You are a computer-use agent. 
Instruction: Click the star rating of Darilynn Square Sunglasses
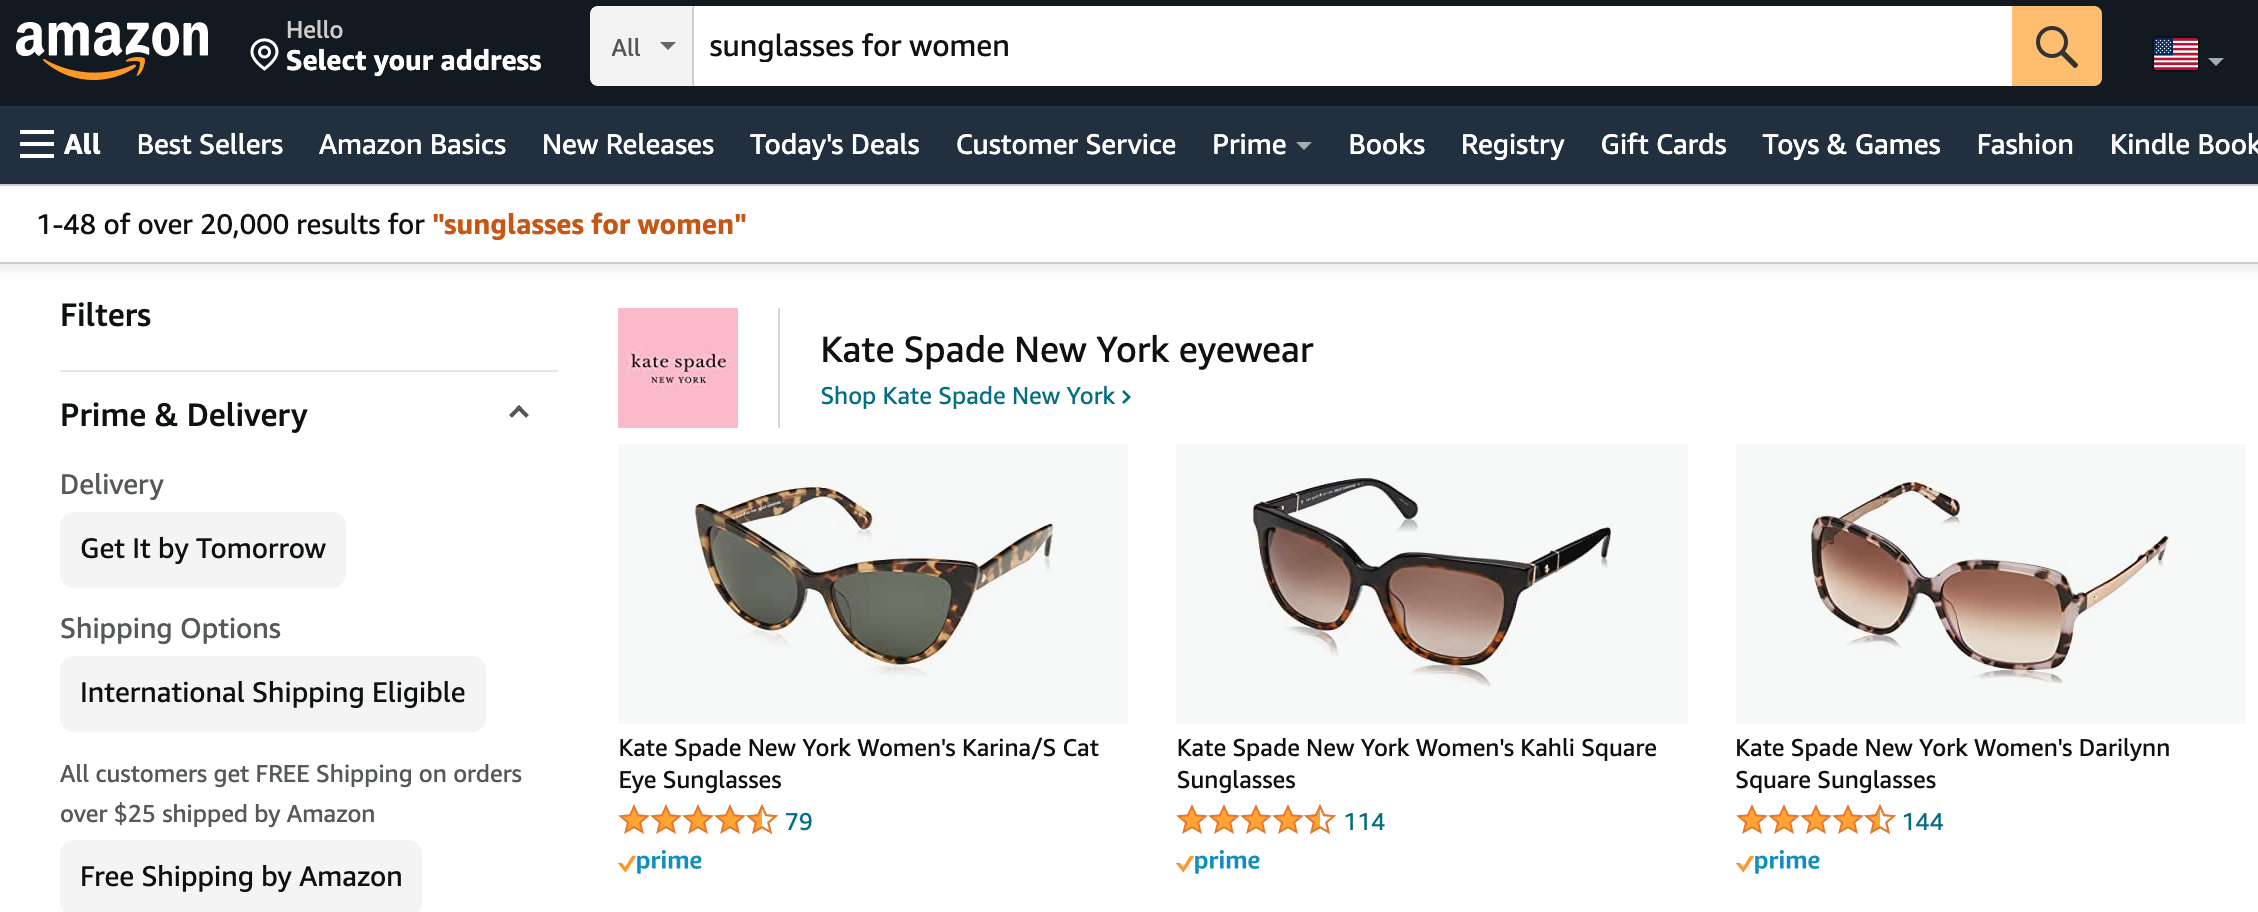(x=1816, y=821)
